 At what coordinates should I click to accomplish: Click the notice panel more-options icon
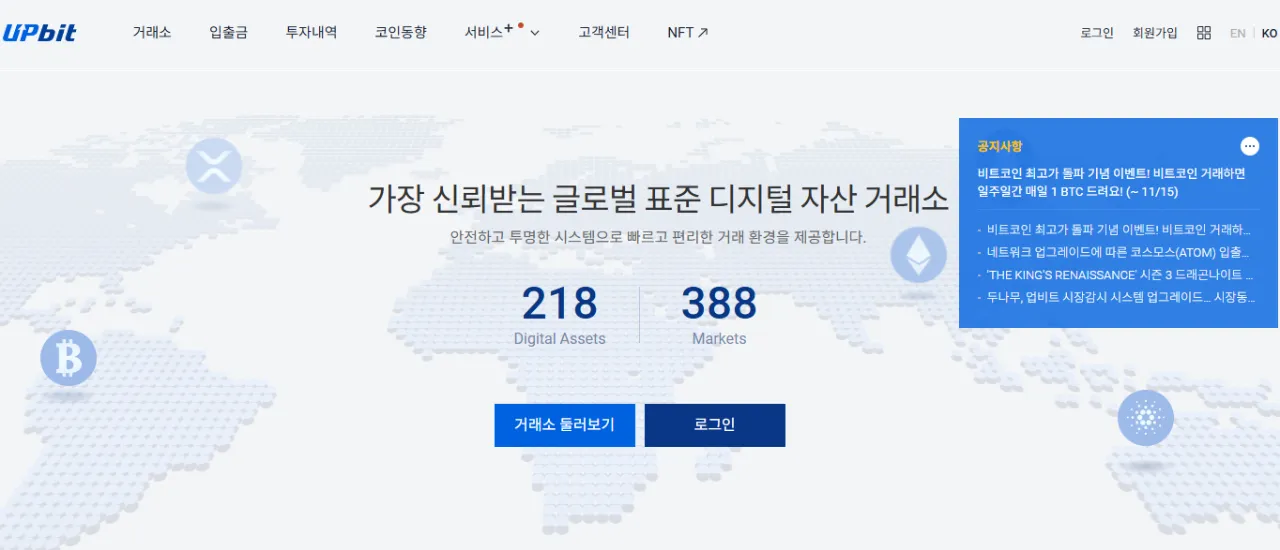click(1249, 146)
